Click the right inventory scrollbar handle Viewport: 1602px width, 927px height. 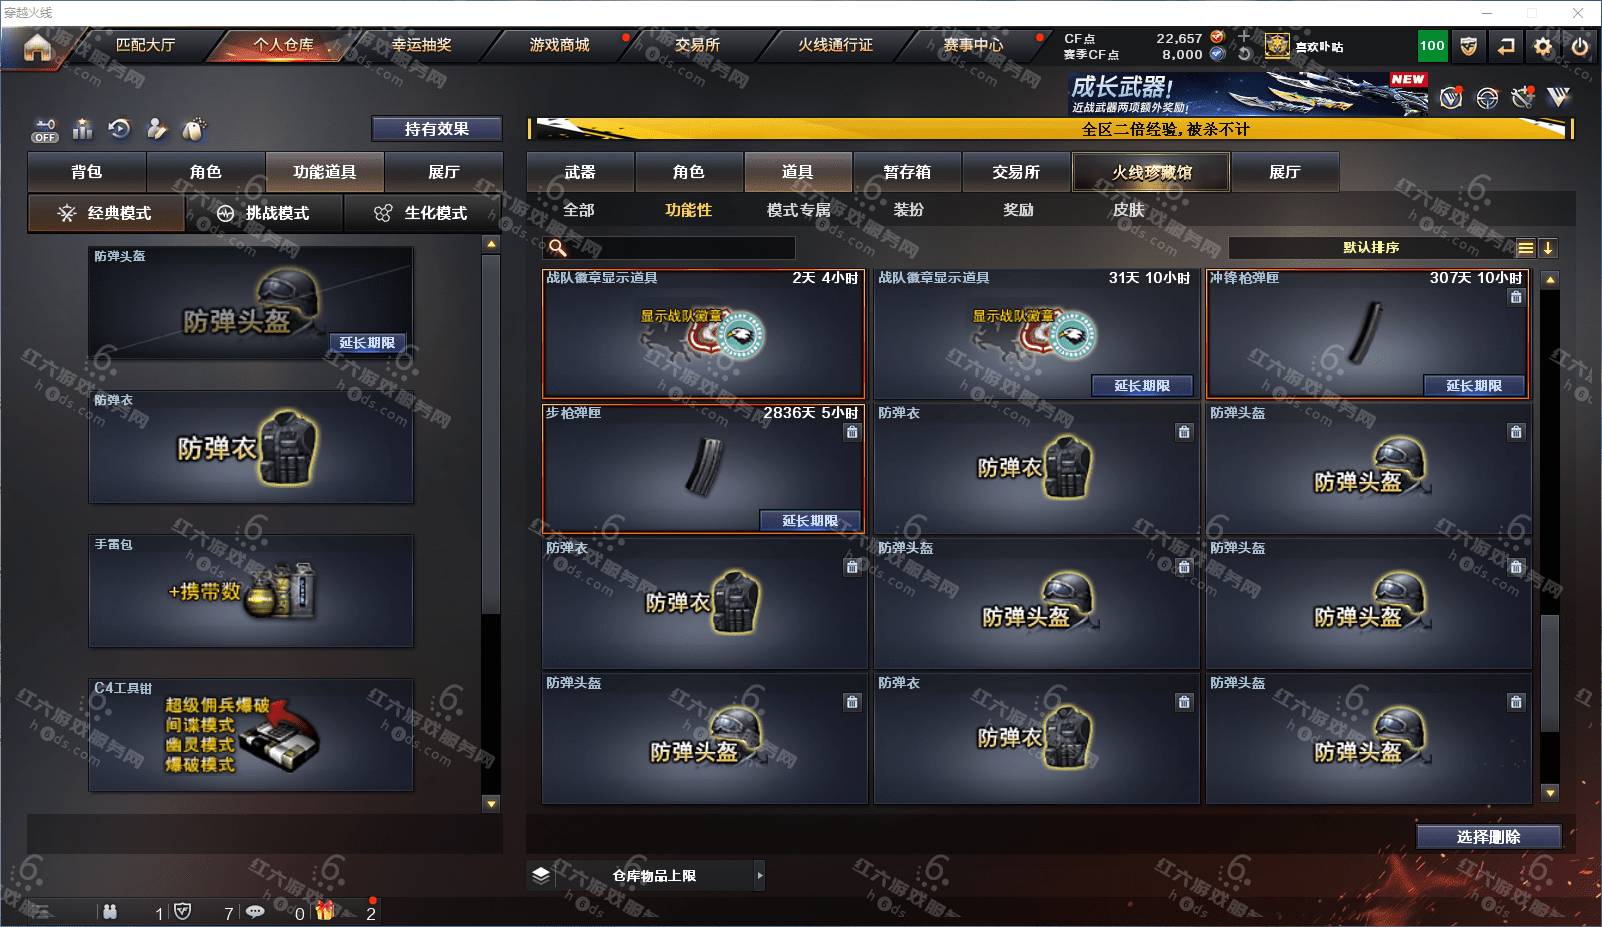pos(1550,674)
